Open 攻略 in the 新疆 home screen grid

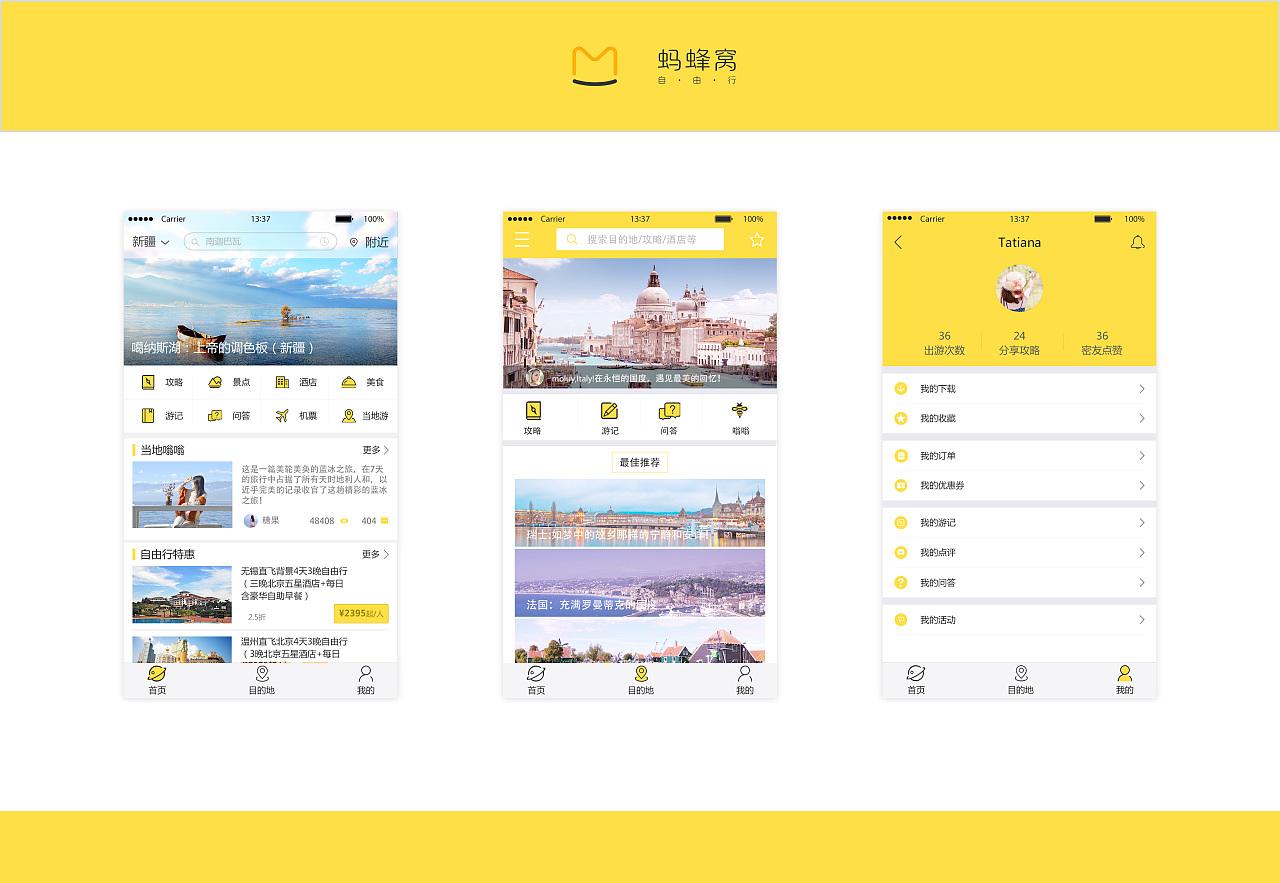pos(161,382)
